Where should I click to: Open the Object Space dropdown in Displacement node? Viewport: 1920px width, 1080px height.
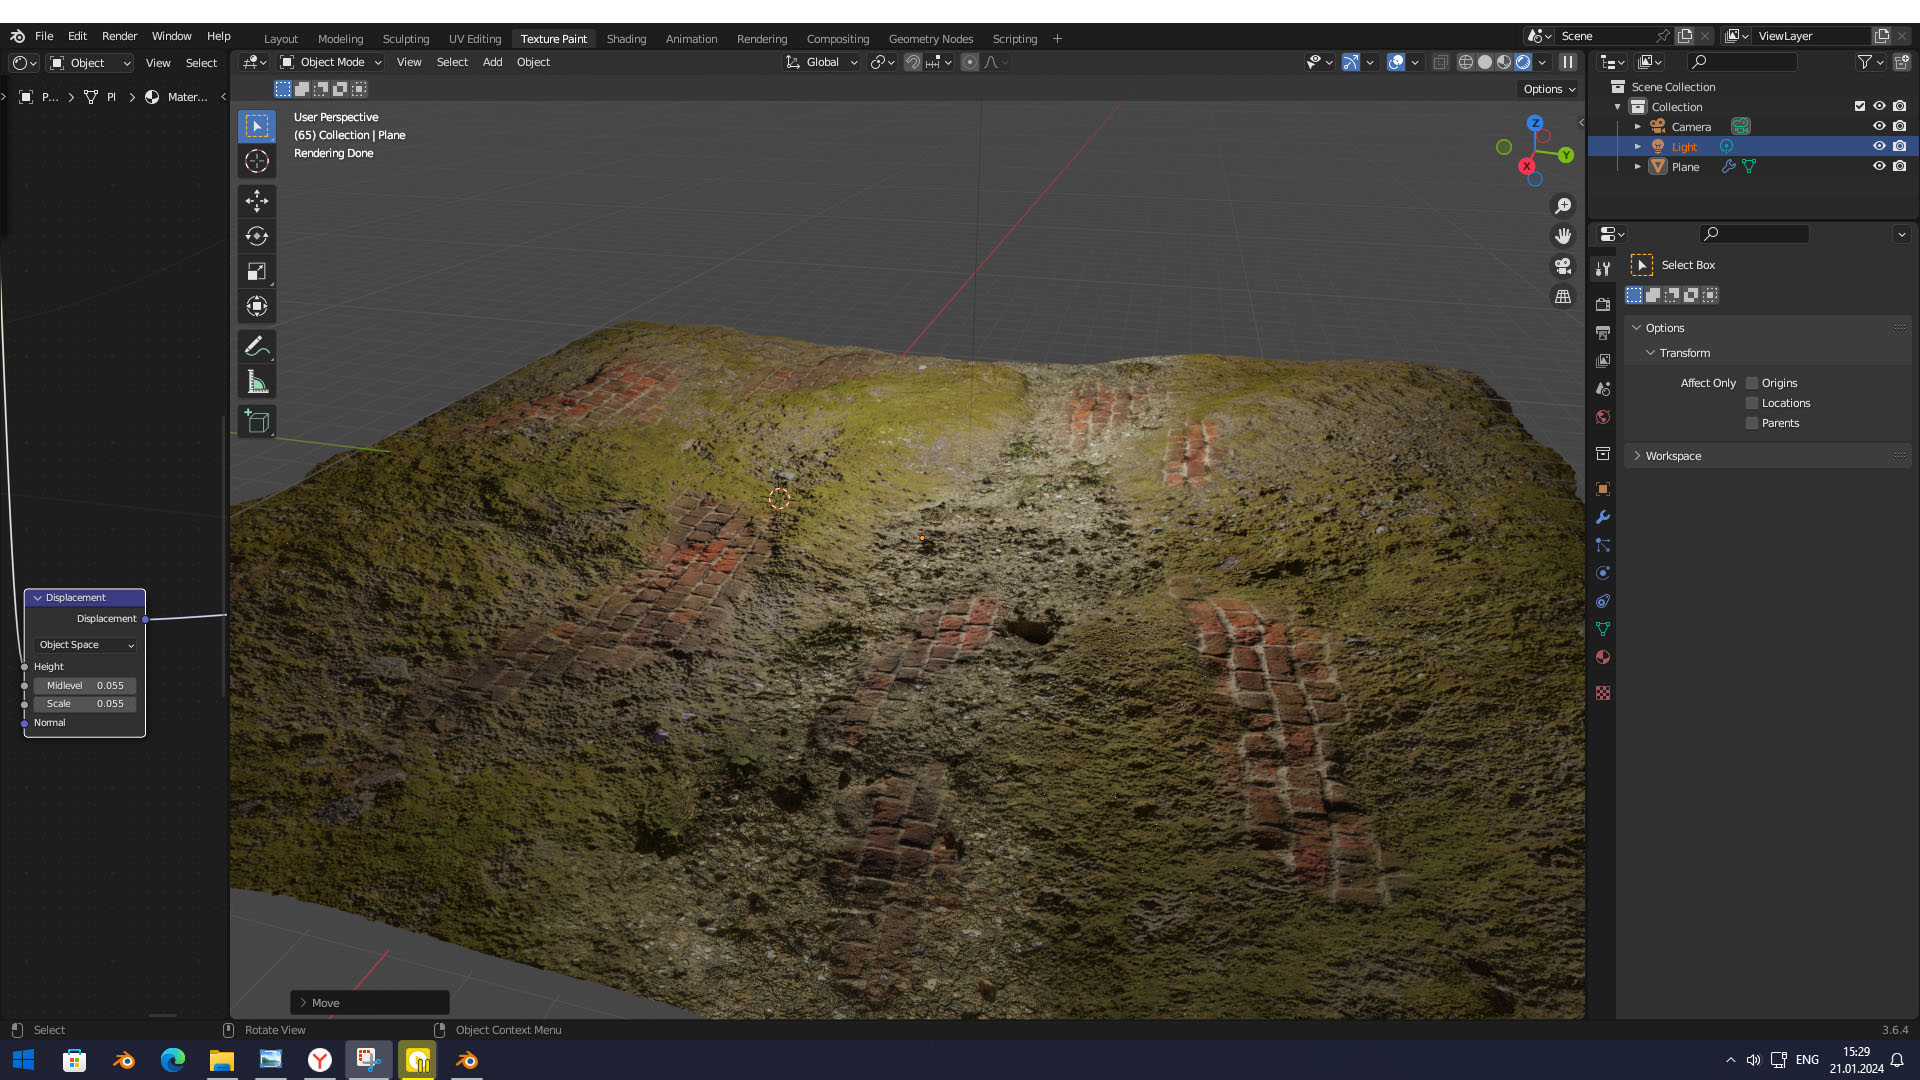click(x=86, y=645)
